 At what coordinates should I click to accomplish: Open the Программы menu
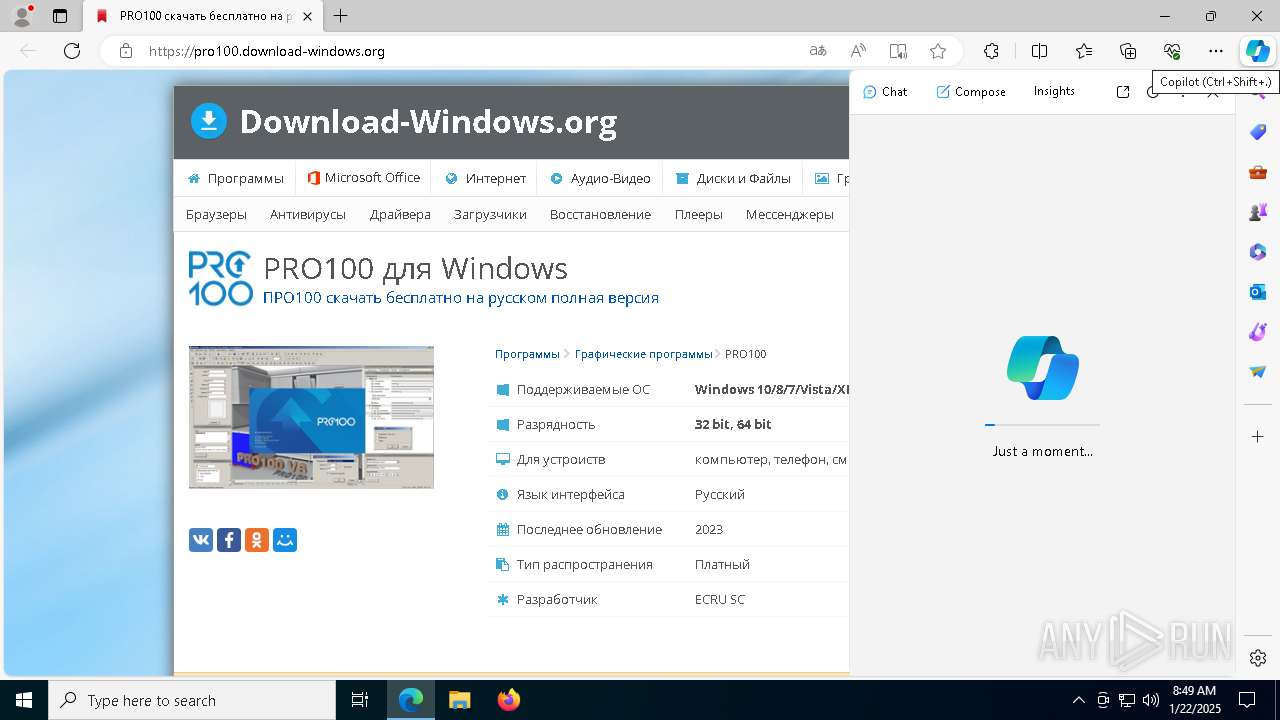[x=236, y=178]
